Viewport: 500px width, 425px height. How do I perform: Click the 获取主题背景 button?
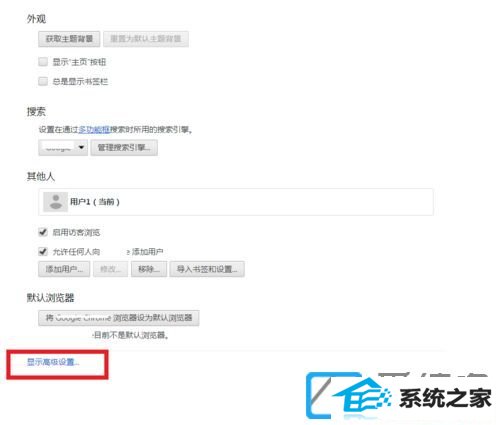tap(69, 39)
